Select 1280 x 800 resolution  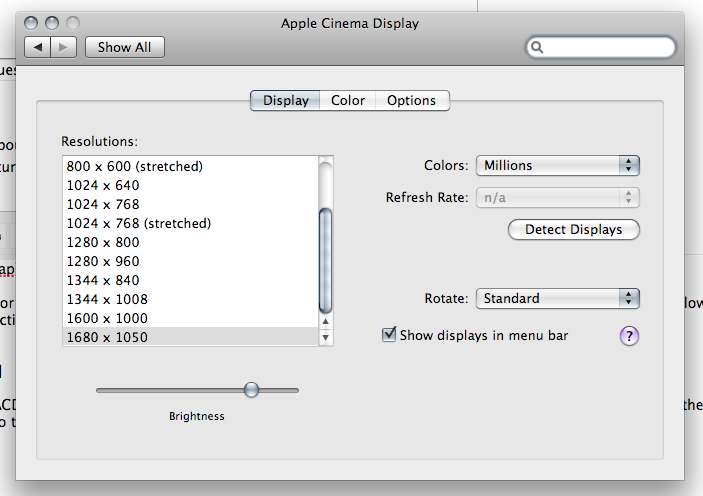click(x=191, y=242)
